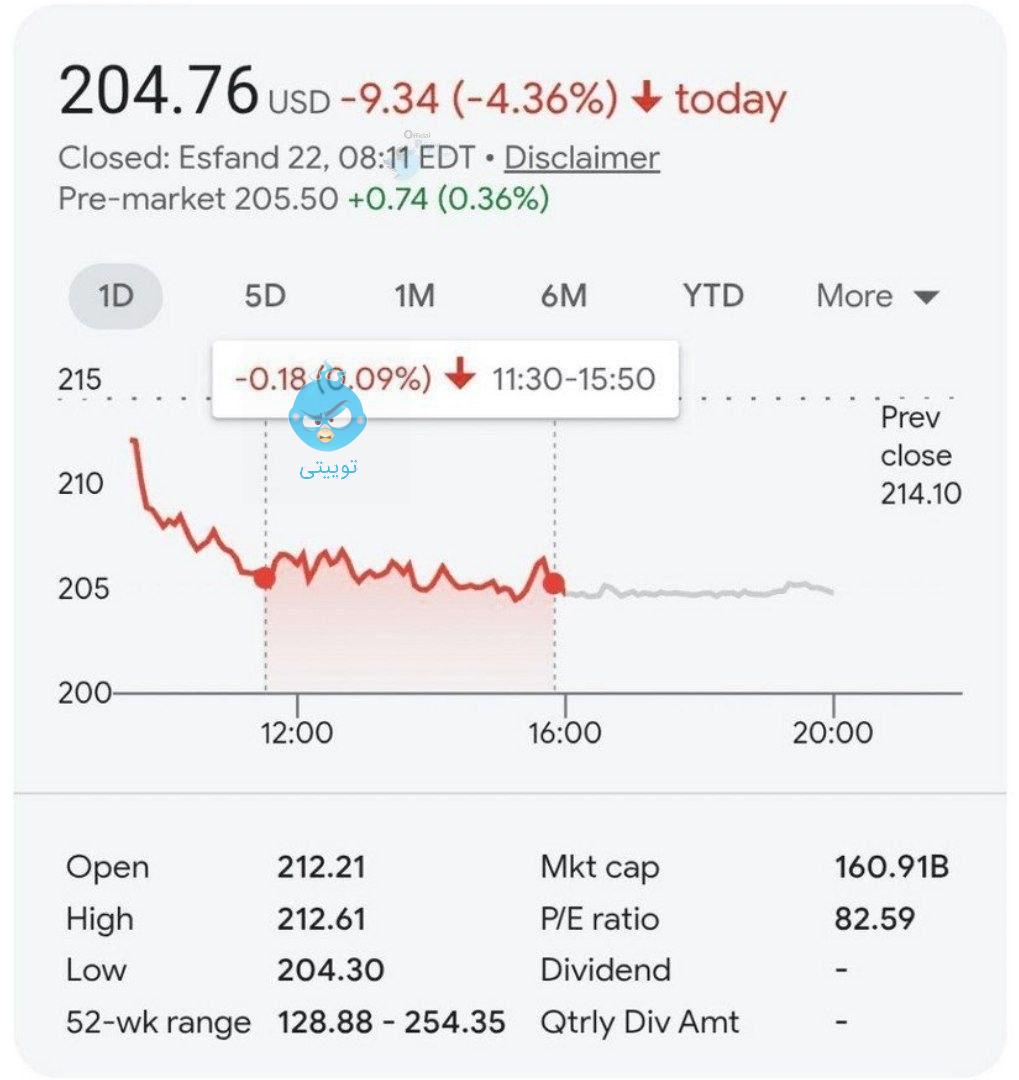Click the red down arrow in chart tooltip

(x=460, y=377)
